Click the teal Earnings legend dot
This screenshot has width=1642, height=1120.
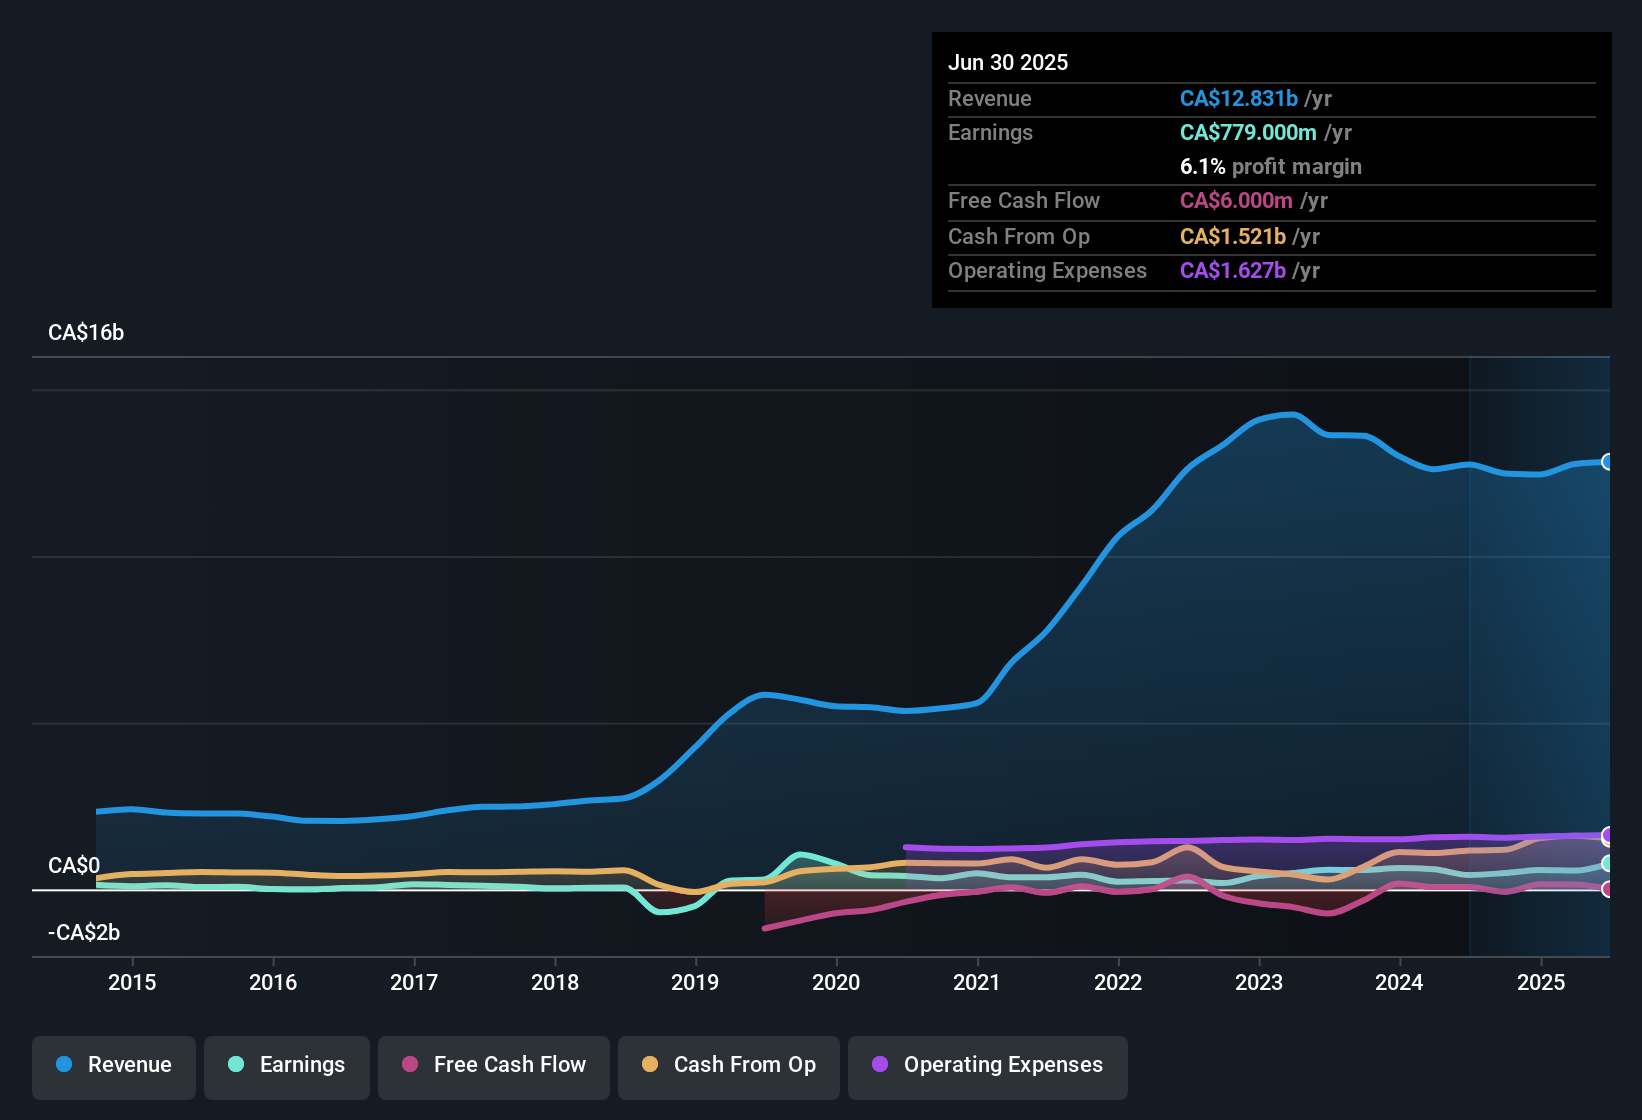(236, 1065)
